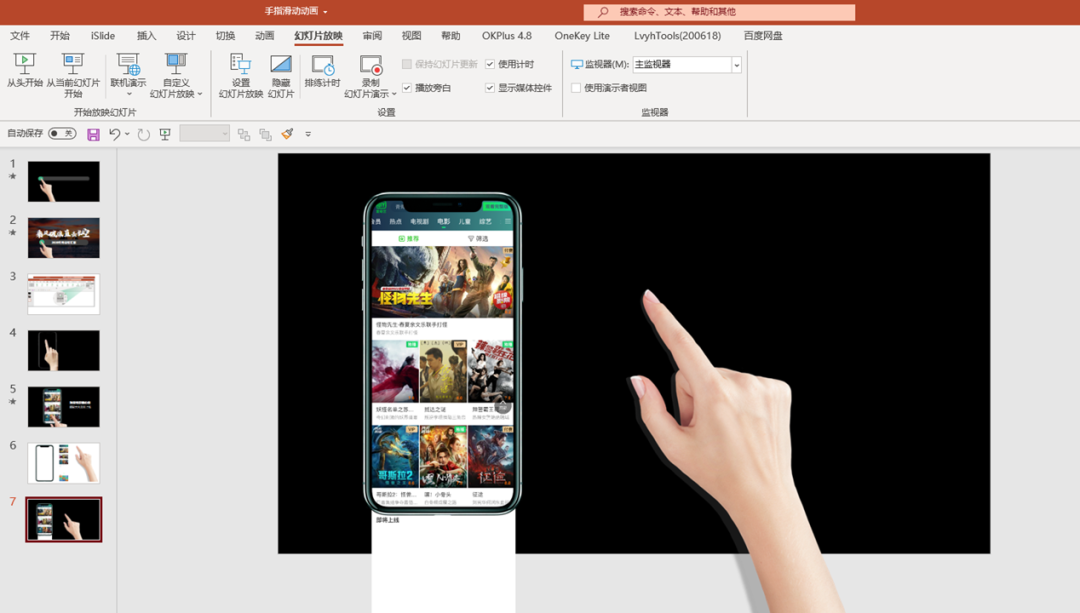Undo last action in quick access
The width and height of the screenshot is (1080, 613).
point(114,134)
